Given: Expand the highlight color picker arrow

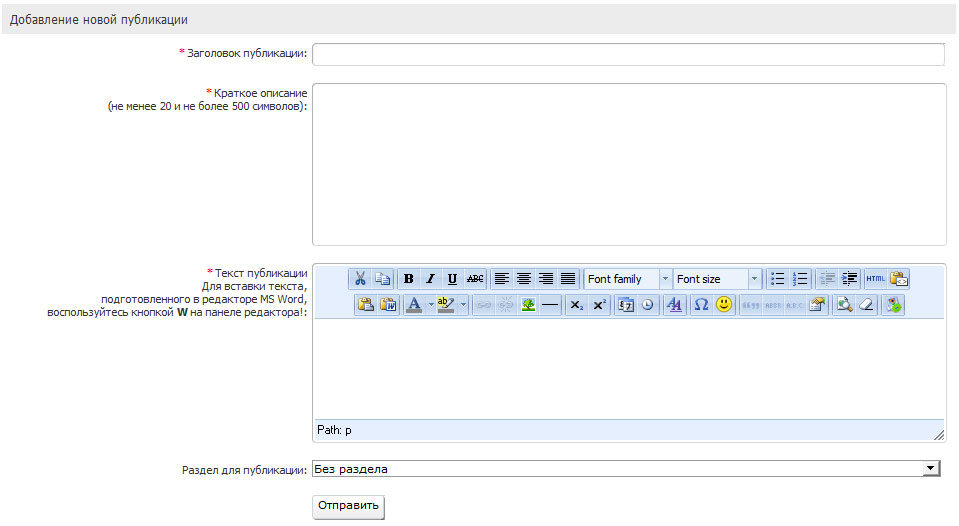Looking at the screenshot, I should pos(463,305).
